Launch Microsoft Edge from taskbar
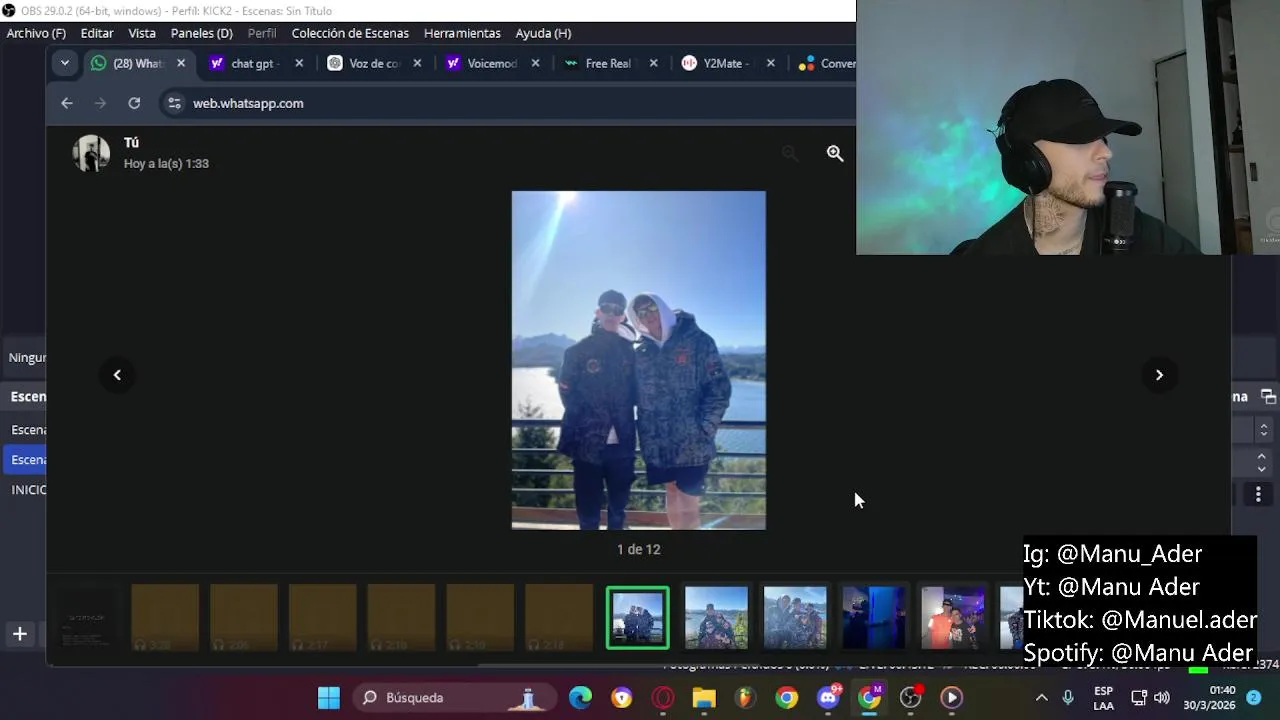Image resolution: width=1280 pixels, height=720 pixels. click(580, 698)
